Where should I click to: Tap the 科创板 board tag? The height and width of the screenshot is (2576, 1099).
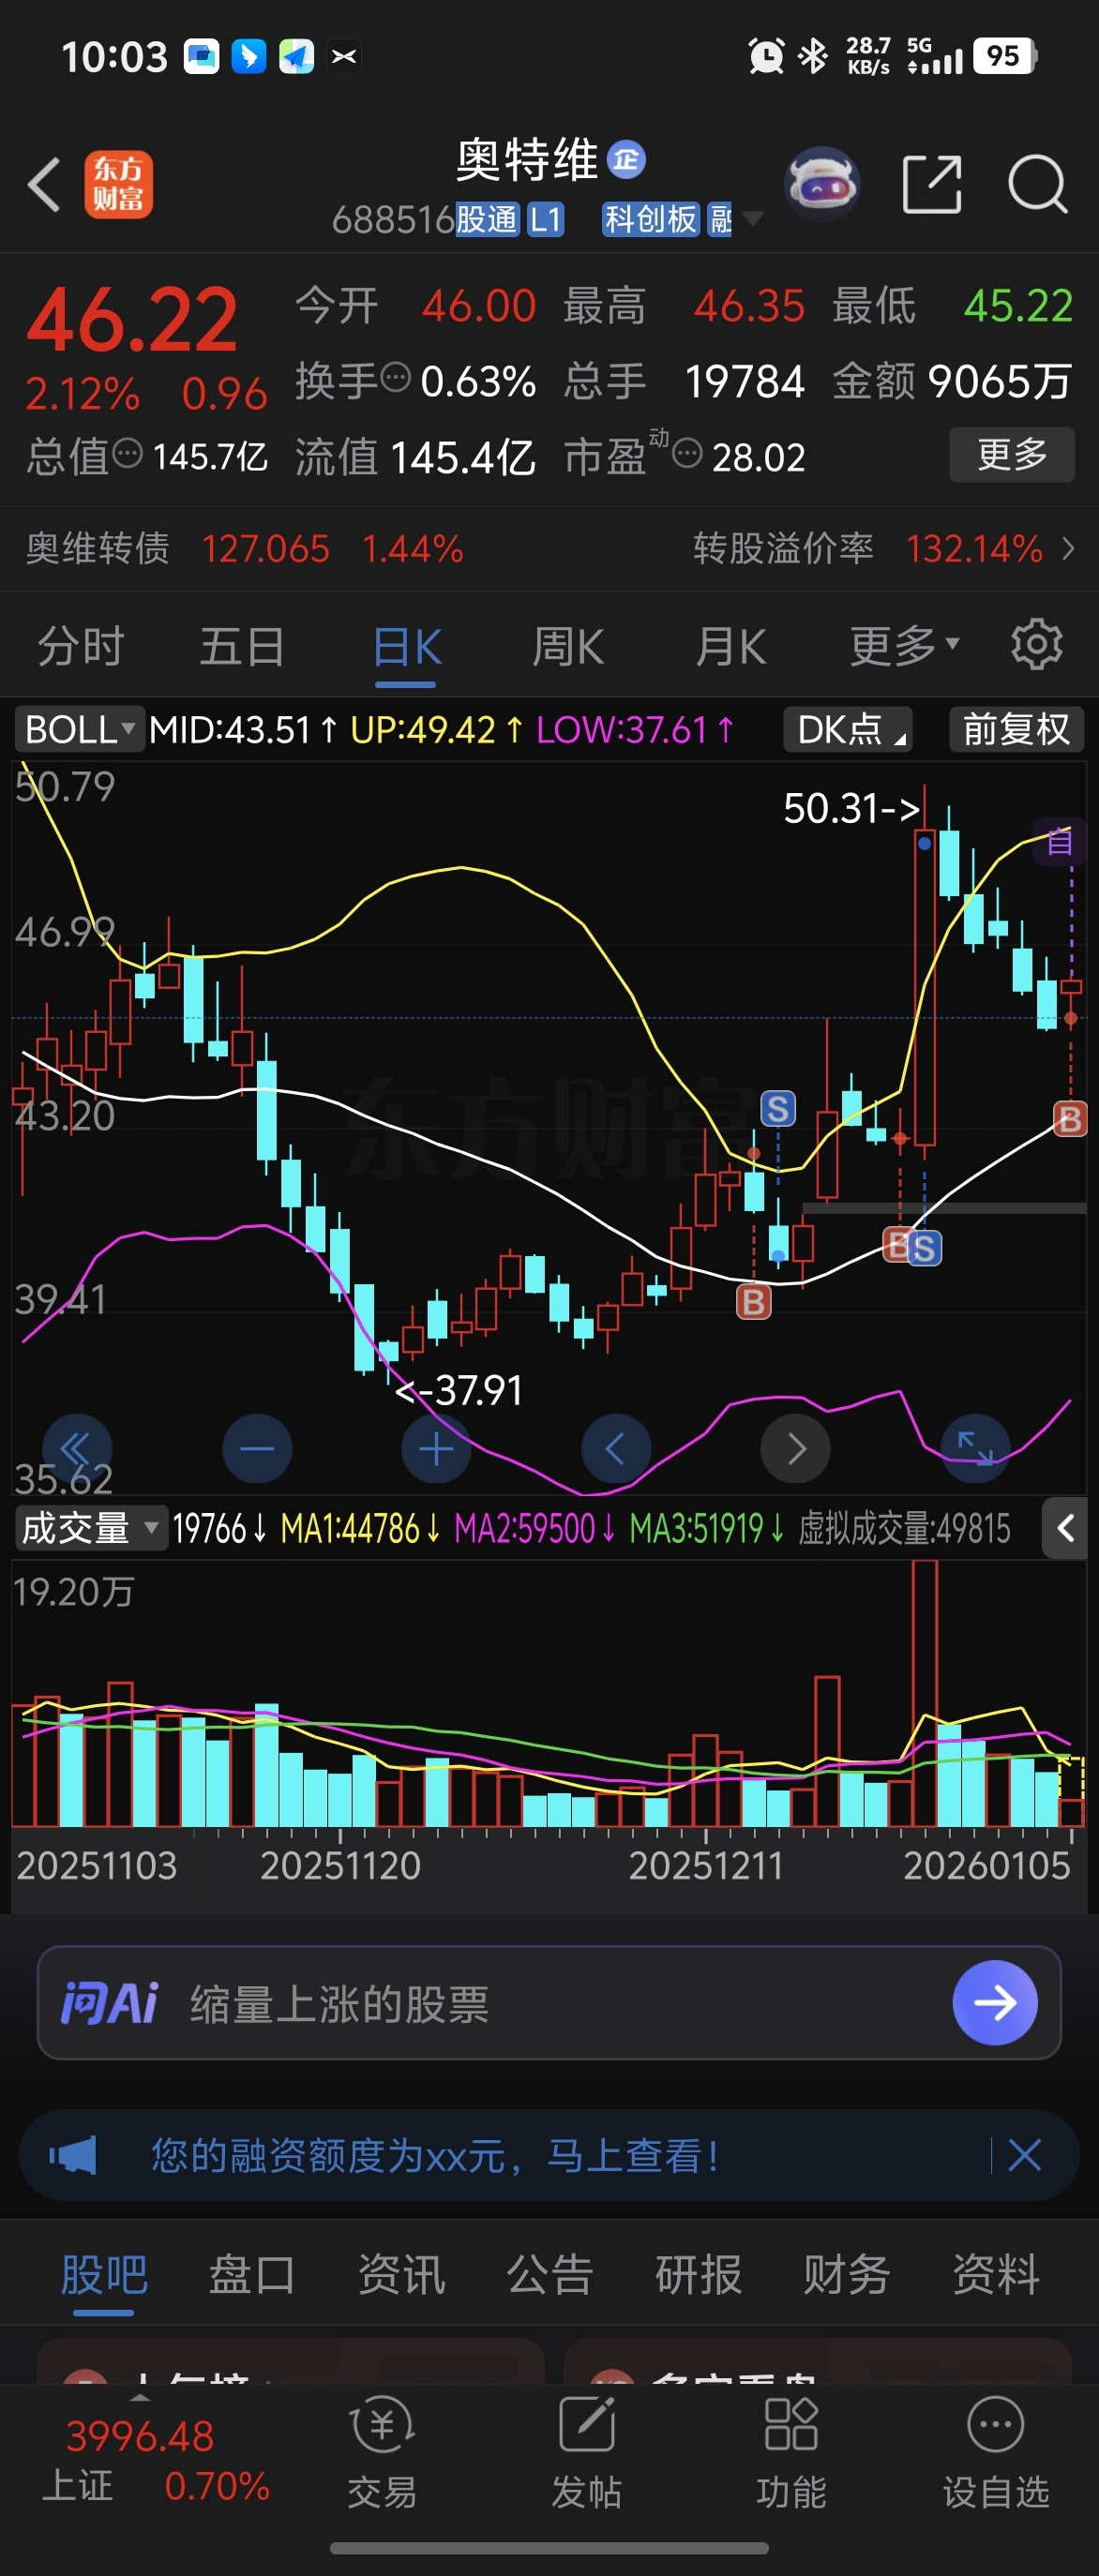pyautogui.click(x=651, y=219)
